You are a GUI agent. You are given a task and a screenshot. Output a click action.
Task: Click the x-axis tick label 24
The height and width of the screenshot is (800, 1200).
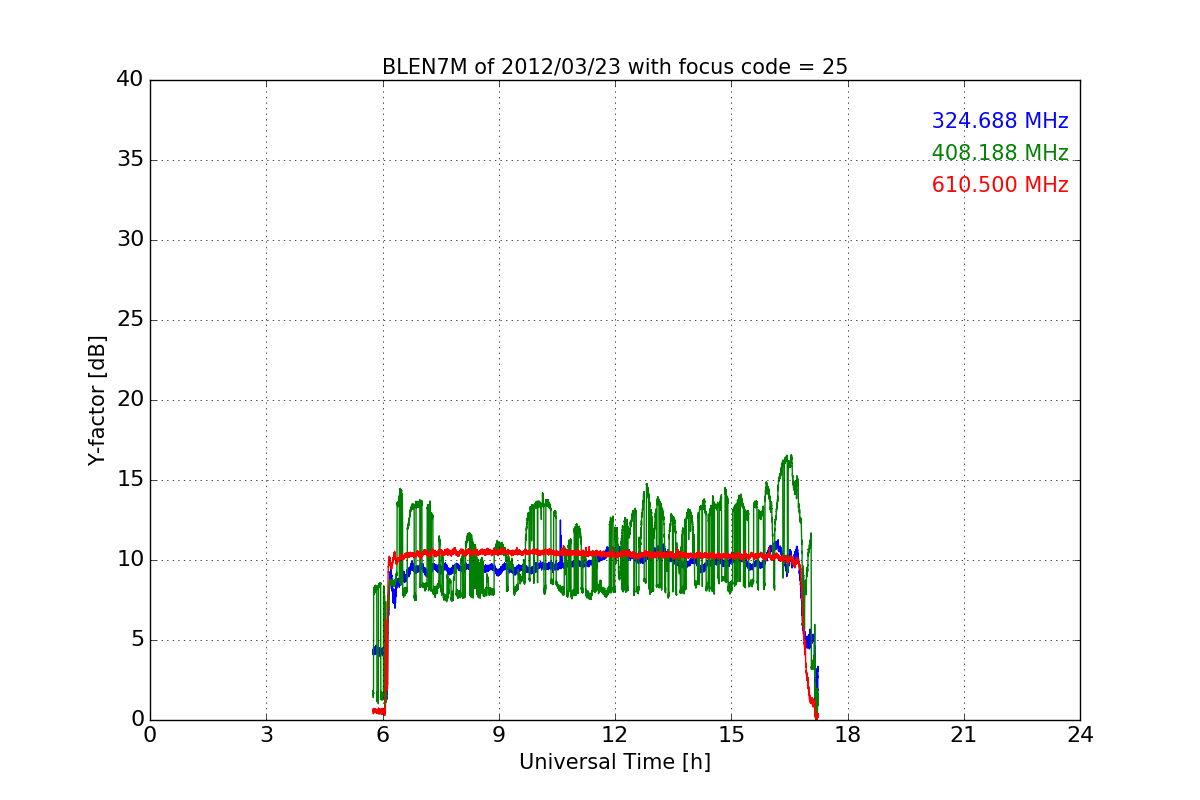point(1080,734)
